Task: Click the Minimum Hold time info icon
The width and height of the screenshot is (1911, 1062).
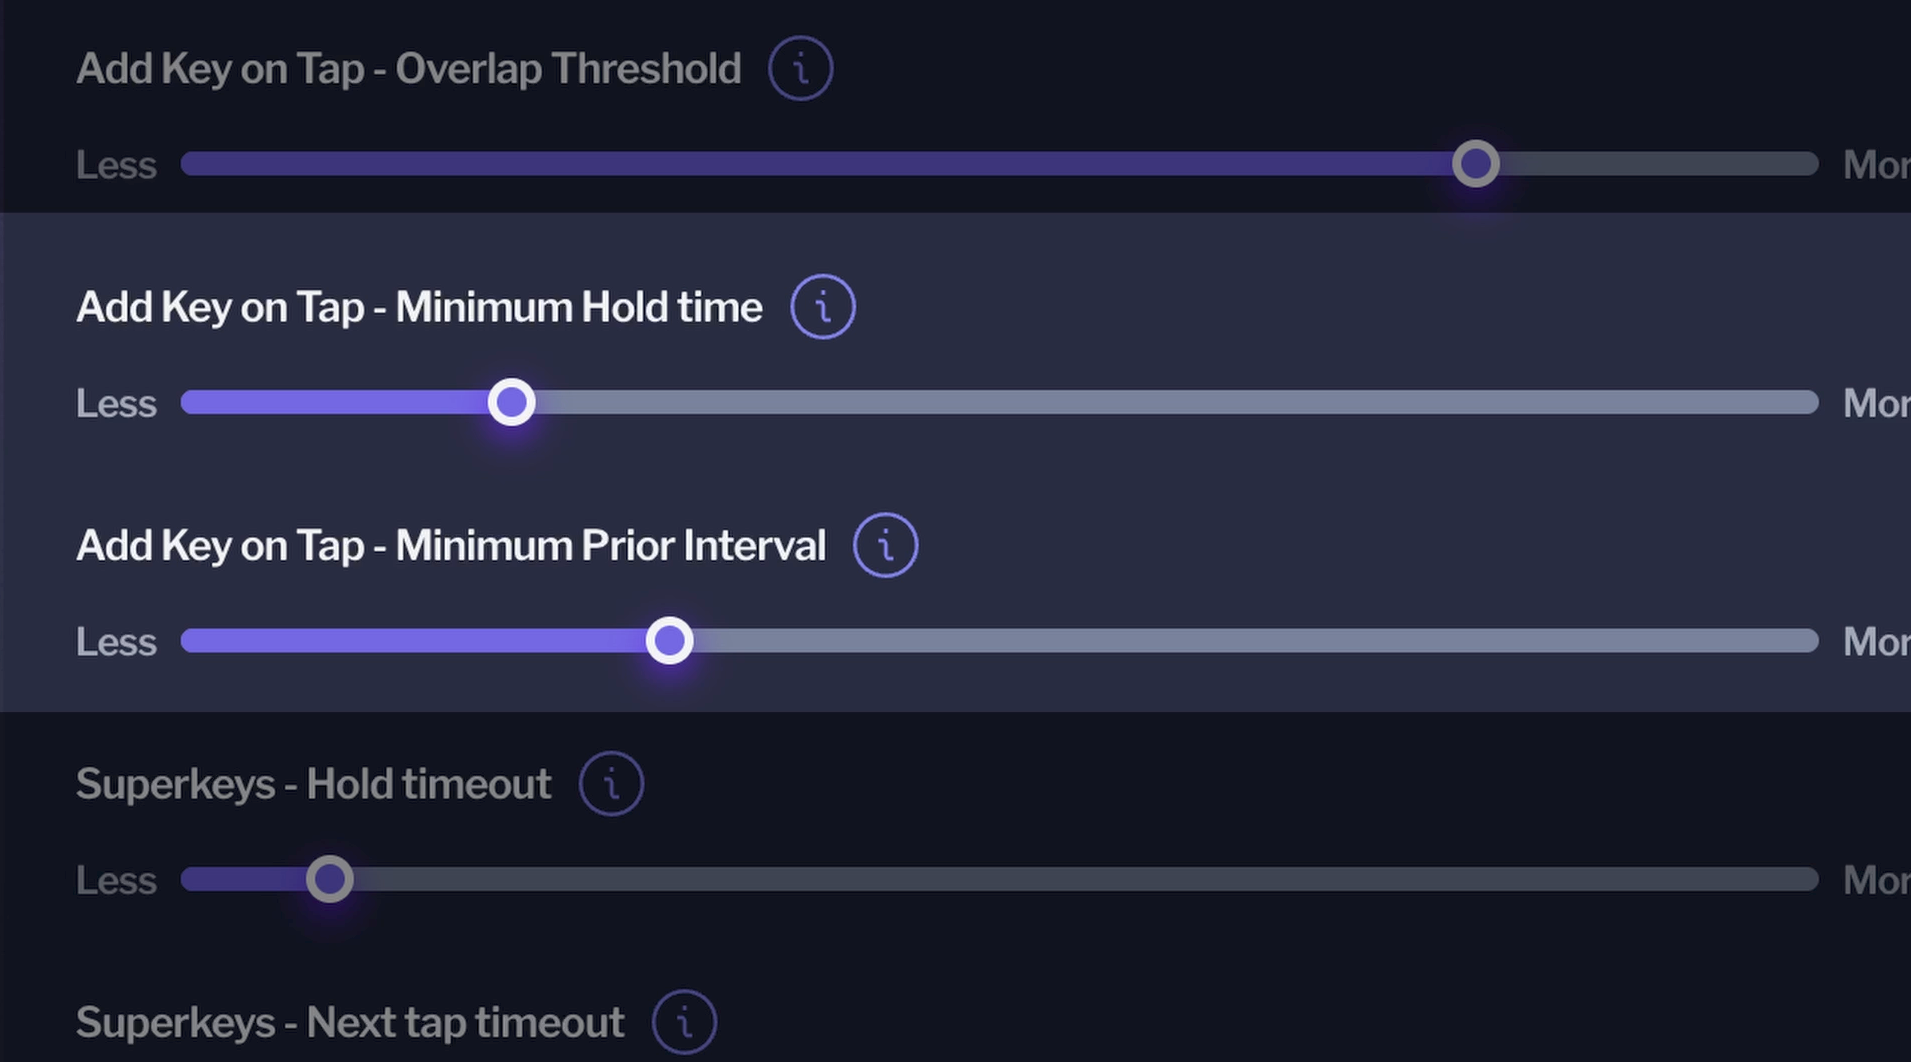Action: coord(822,306)
